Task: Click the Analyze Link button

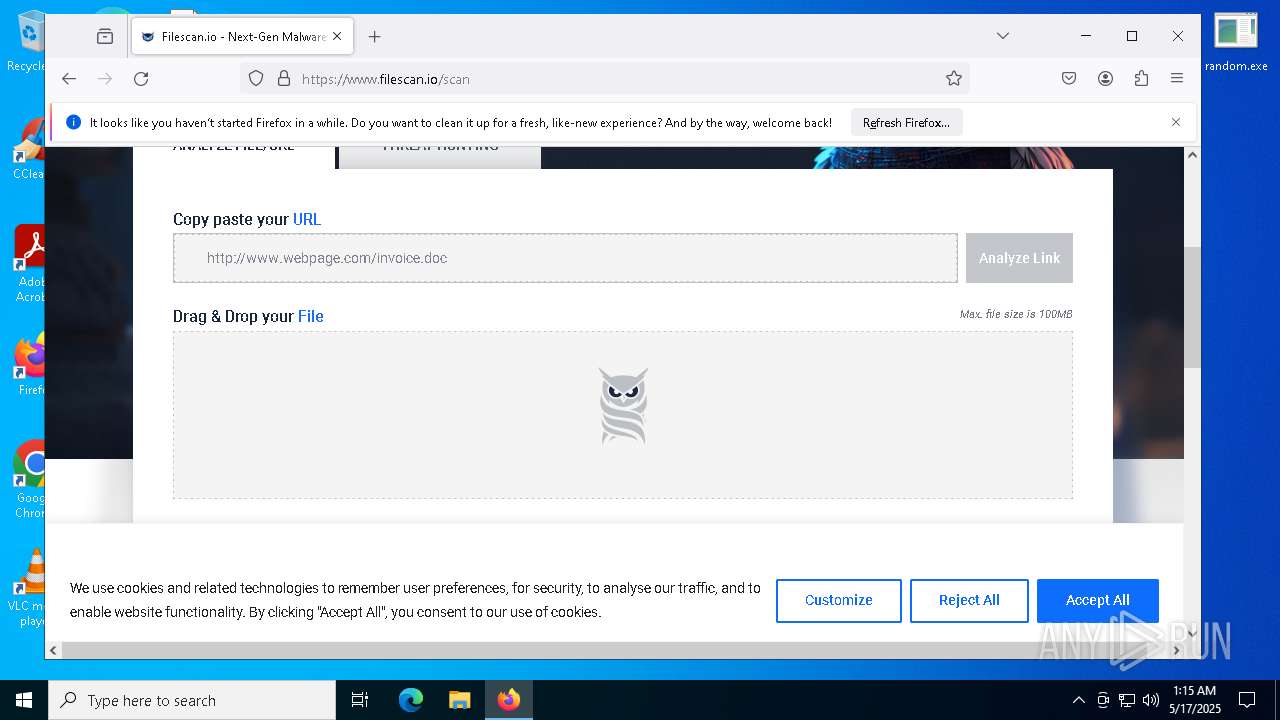Action: tap(1019, 258)
